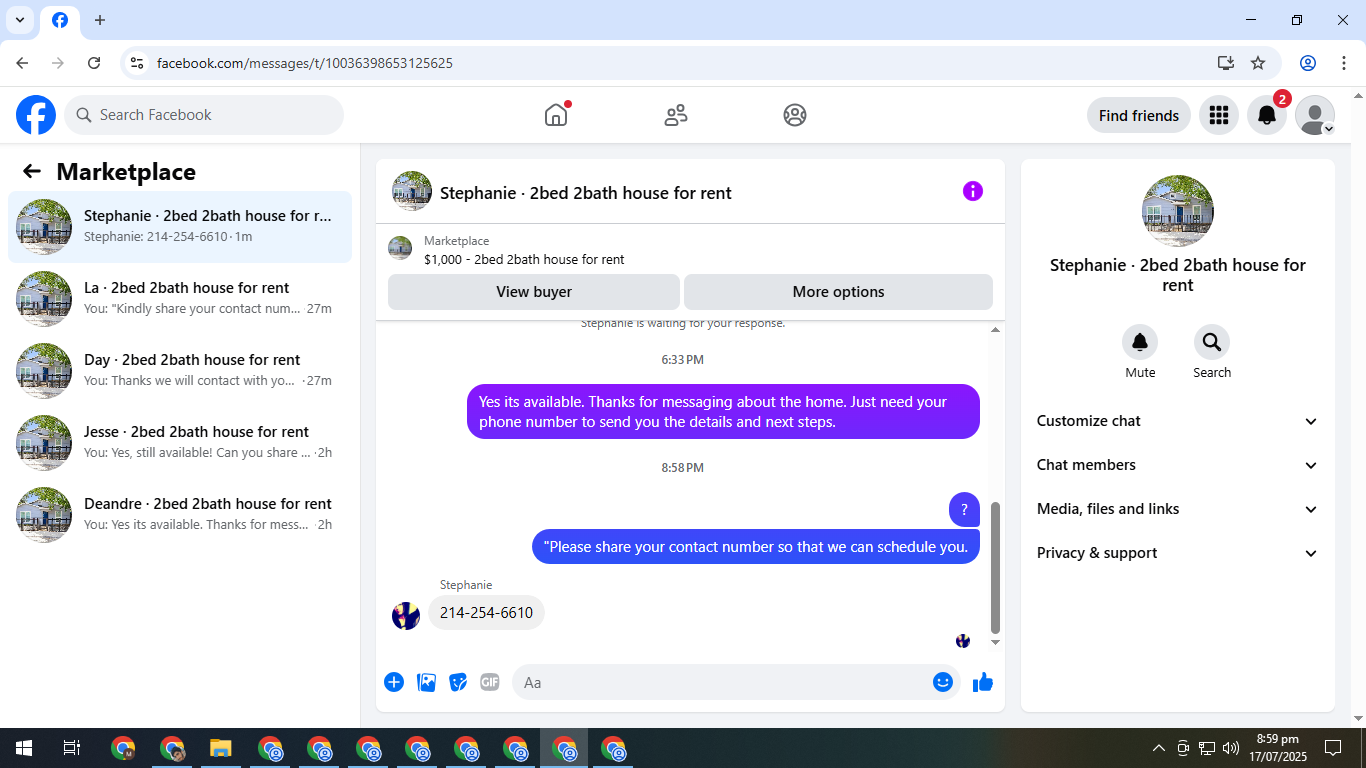Expand Privacy & support section
This screenshot has width=1366, height=768.
coord(1178,553)
